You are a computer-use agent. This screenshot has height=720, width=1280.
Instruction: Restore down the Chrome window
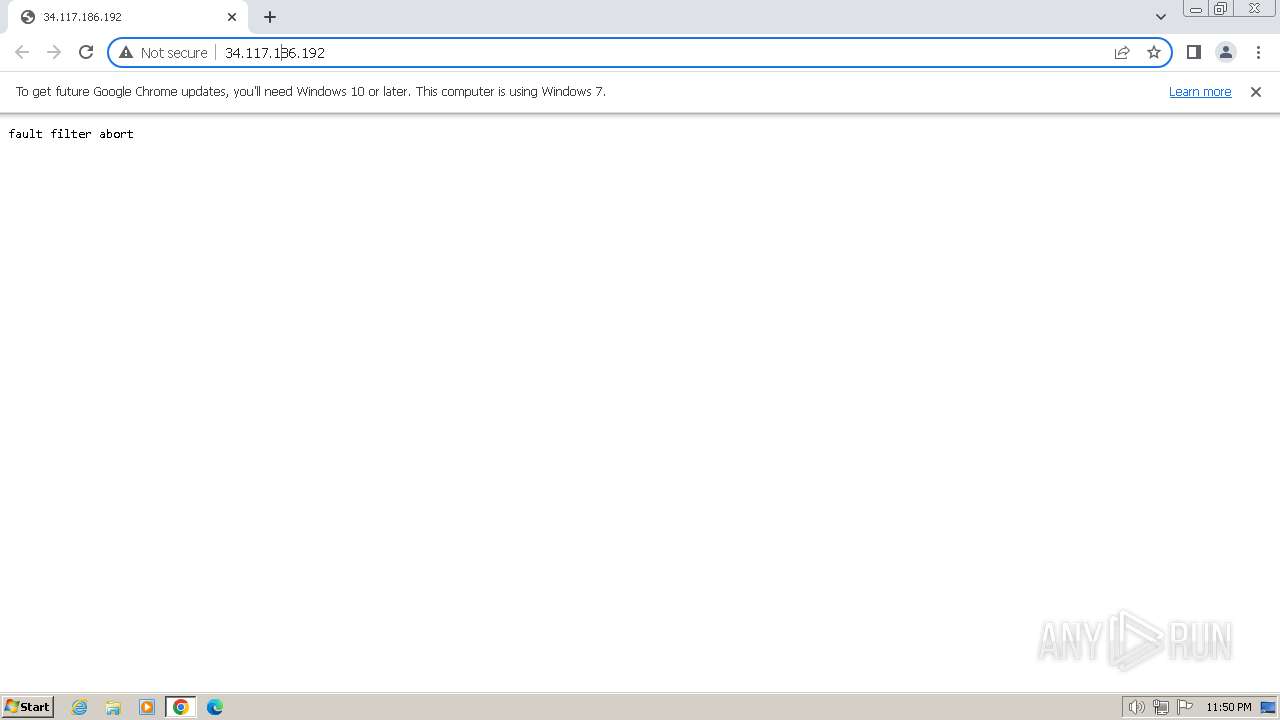click(x=1221, y=9)
